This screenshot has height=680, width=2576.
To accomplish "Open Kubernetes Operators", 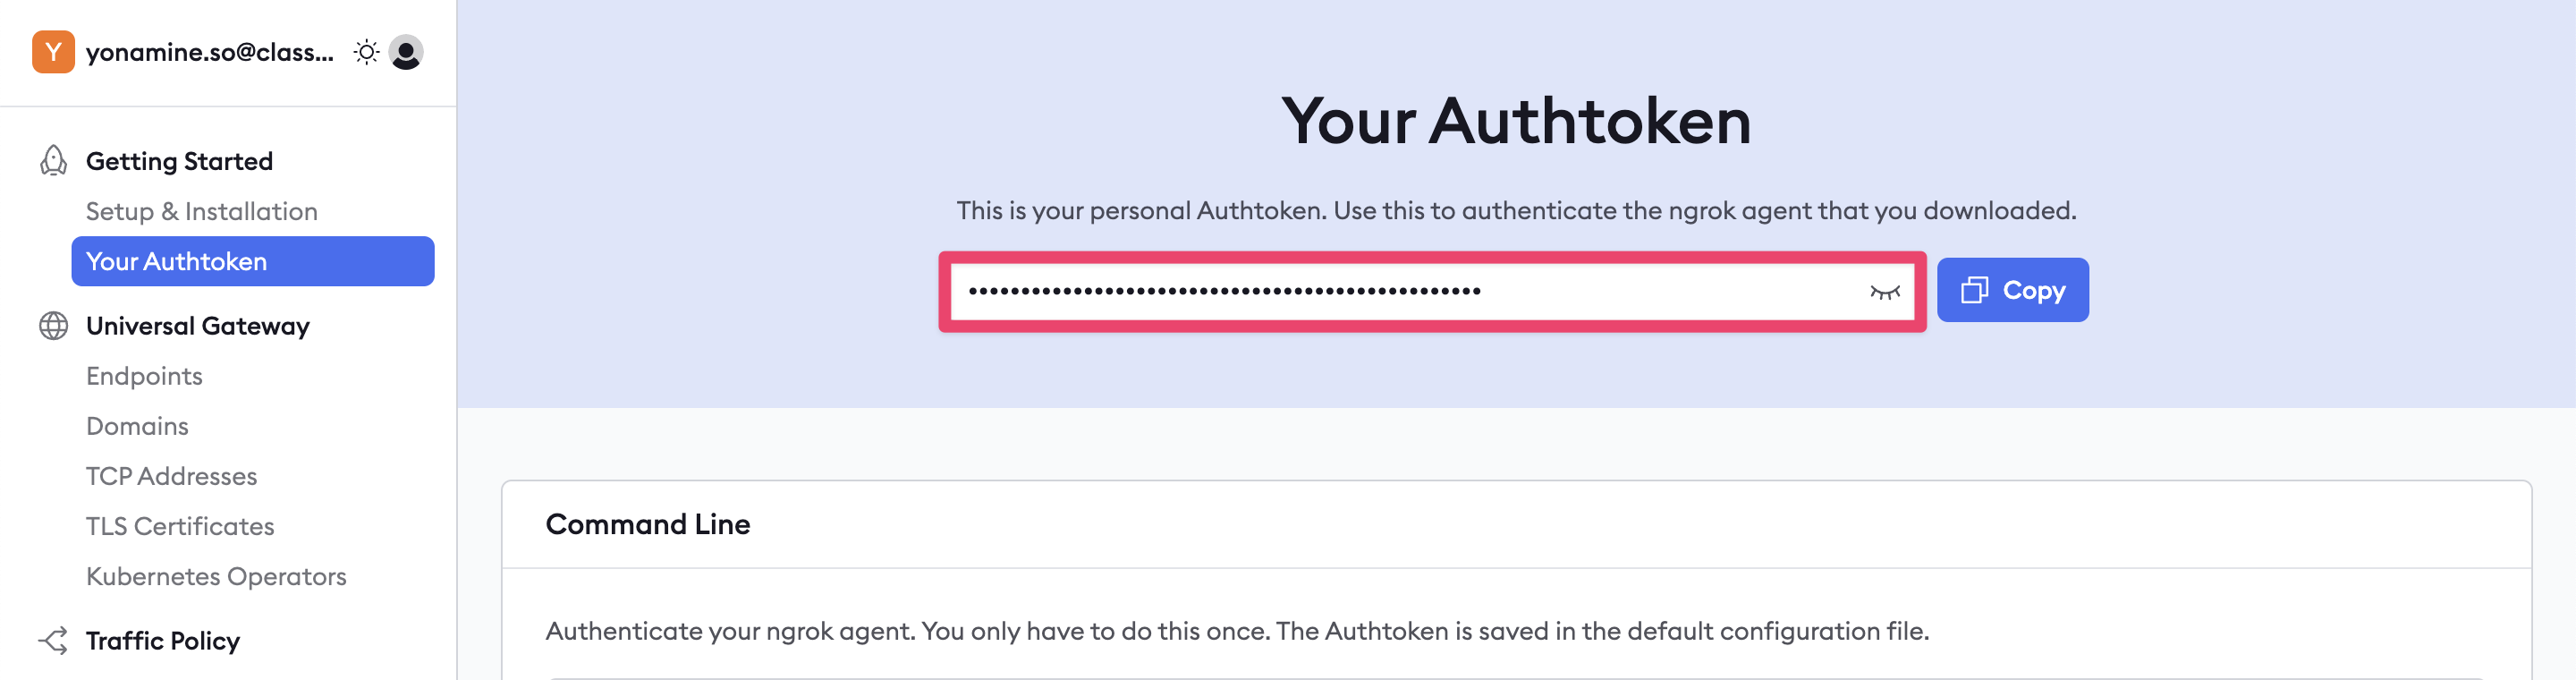I will click(216, 576).
